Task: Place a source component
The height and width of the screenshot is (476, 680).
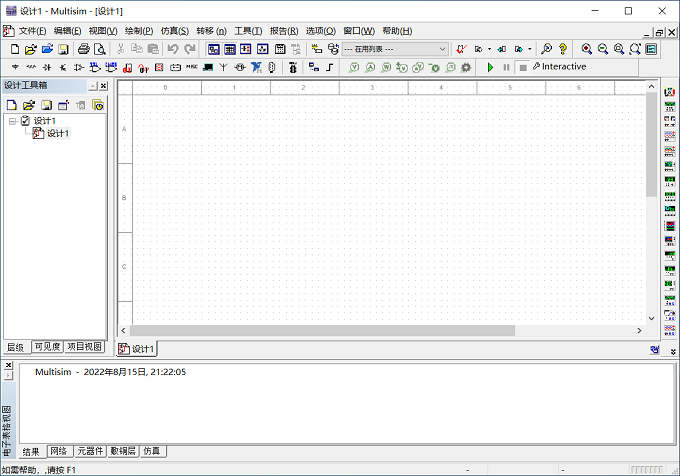Action: point(15,67)
